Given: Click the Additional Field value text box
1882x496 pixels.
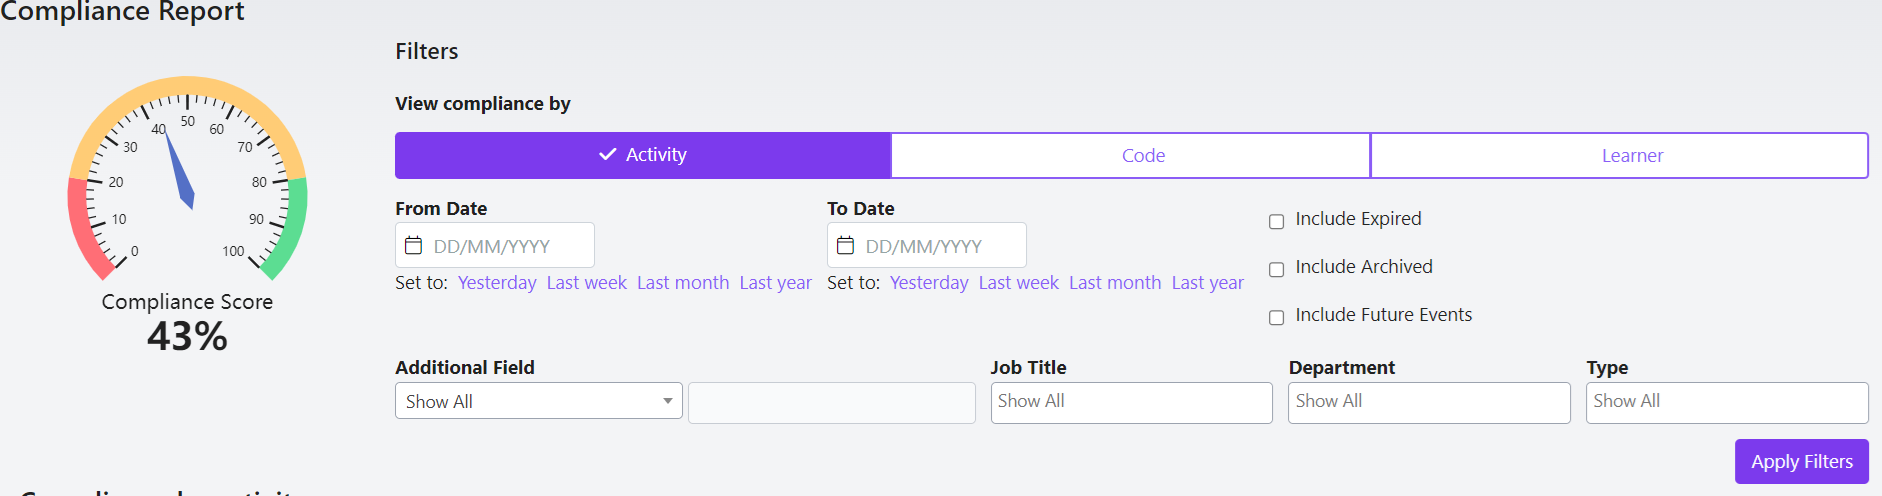Looking at the screenshot, I should pyautogui.click(x=832, y=402).
